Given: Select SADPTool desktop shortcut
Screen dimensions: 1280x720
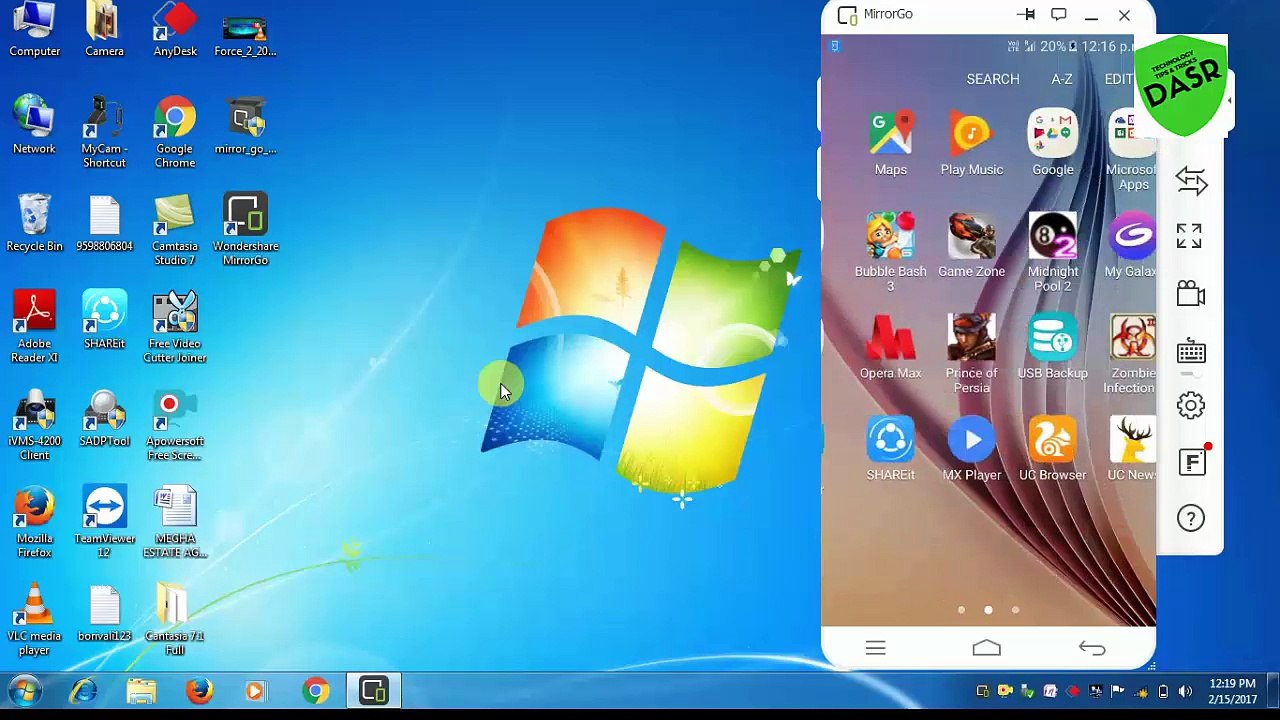Looking at the screenshot, I should 104,417.
